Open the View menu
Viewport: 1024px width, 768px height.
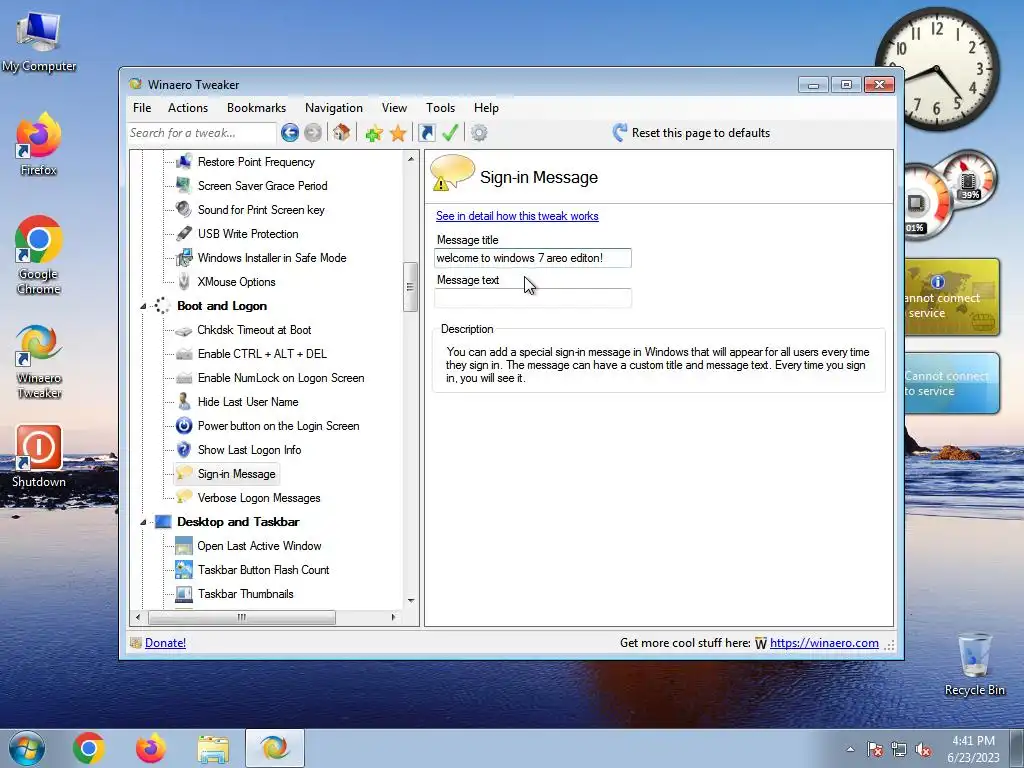[394, 108]
